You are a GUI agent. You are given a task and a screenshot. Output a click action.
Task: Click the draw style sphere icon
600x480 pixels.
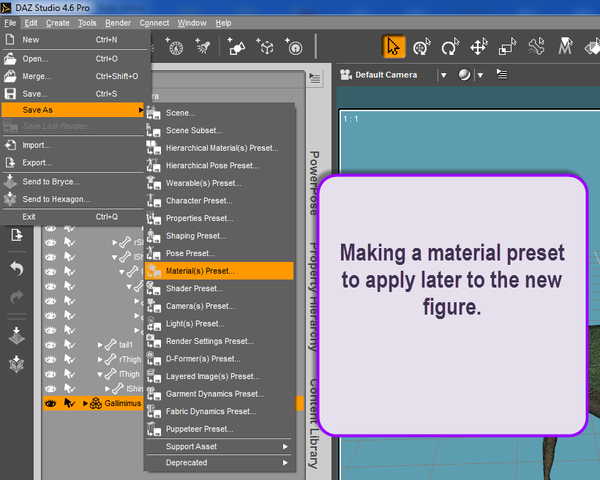[x=464, y=75]
